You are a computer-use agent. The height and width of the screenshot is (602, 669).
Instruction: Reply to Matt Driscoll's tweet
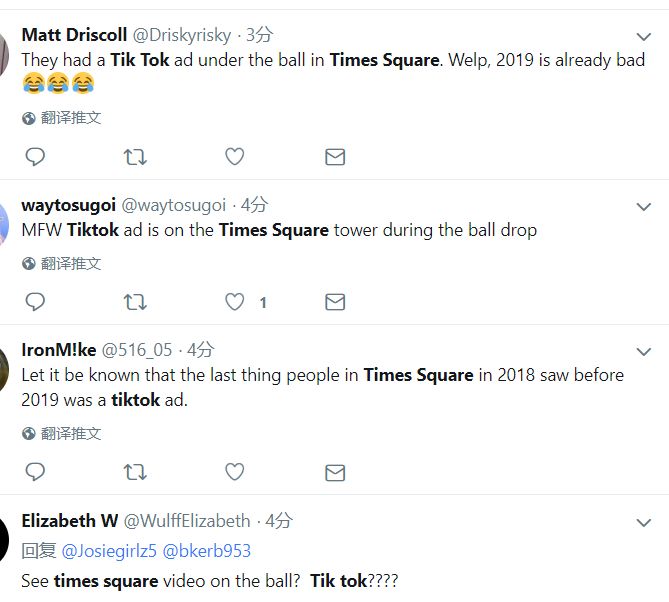[35, 157]
